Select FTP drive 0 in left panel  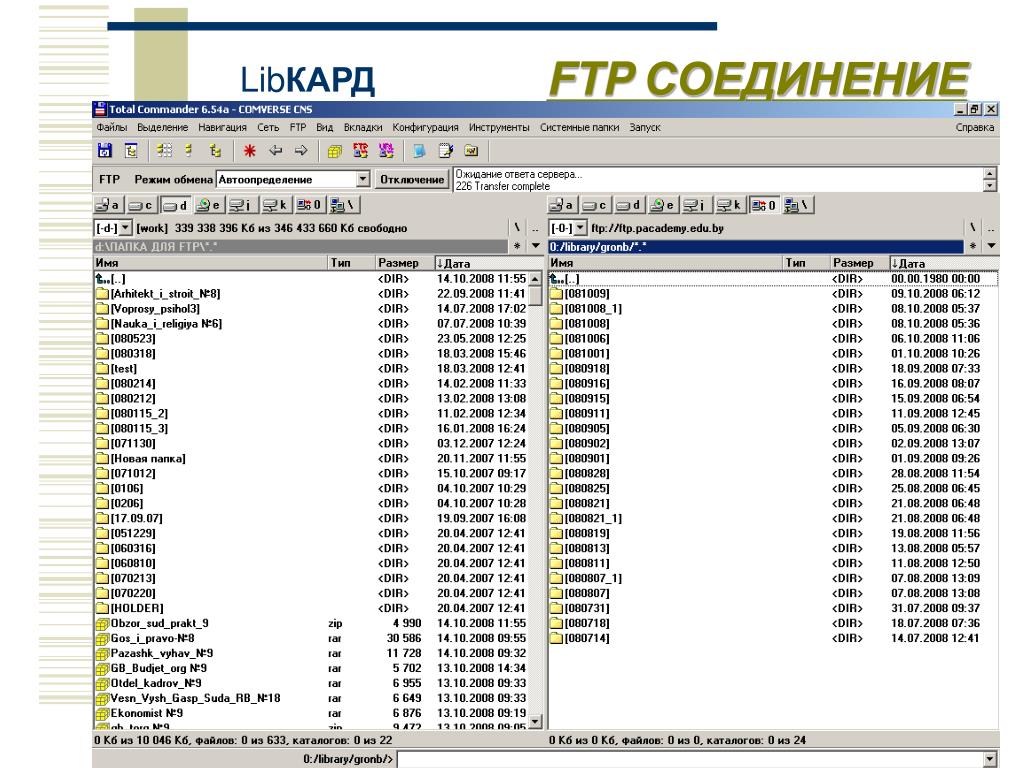309,205
